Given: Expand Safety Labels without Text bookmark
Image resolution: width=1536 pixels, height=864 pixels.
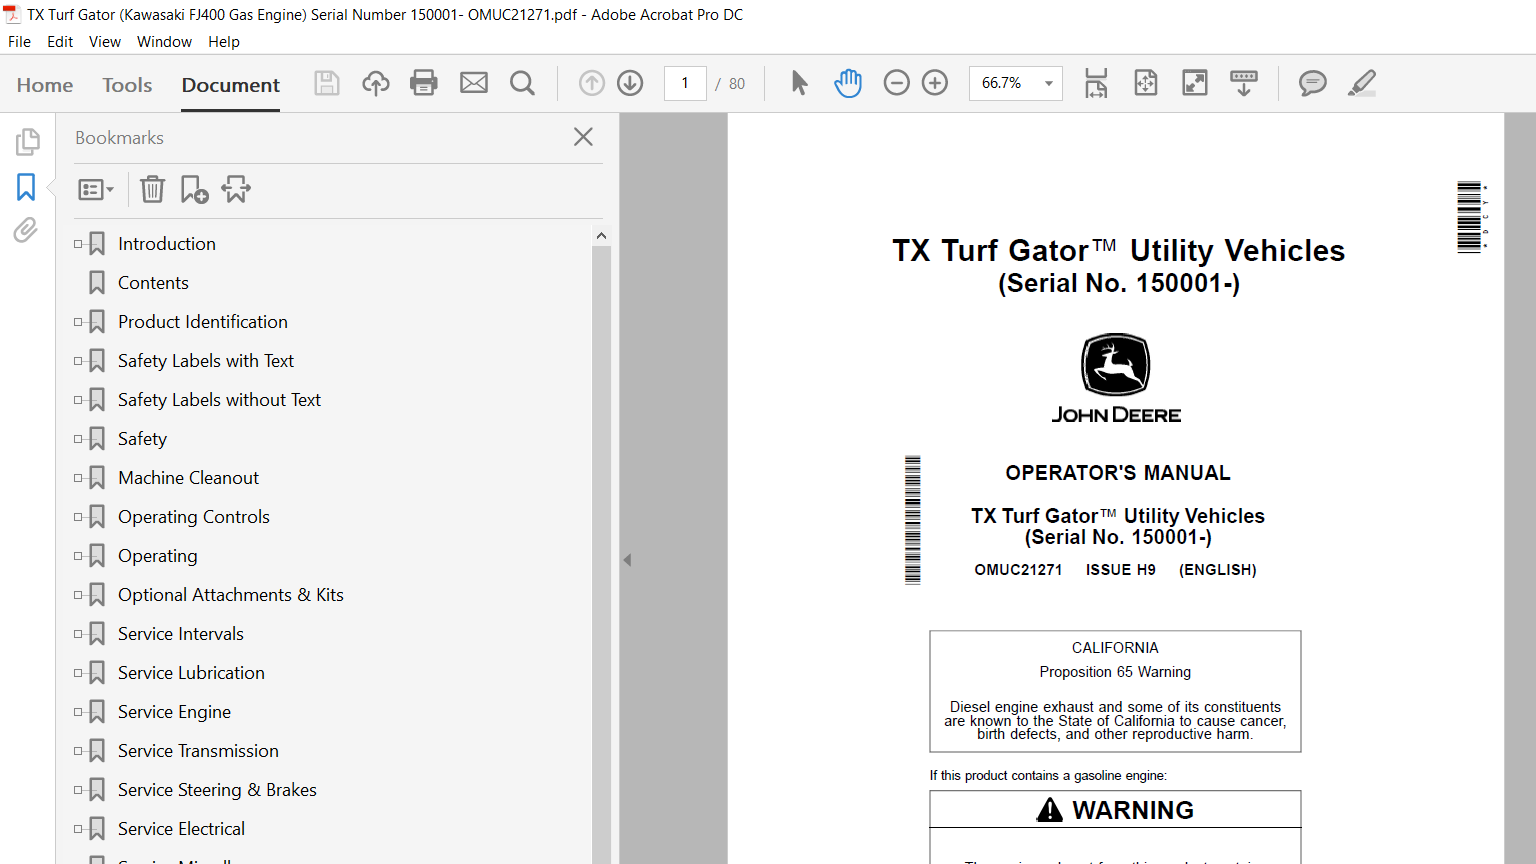Looking at the screenshot, I should 78,400.
